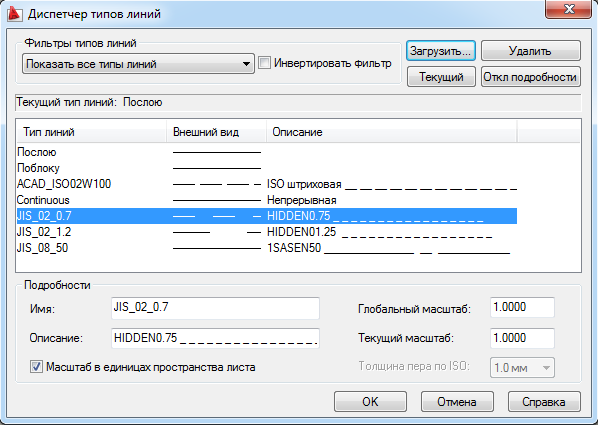Click the Текущий button
Screen dimensions: 598x425
(x=441, y=77)
